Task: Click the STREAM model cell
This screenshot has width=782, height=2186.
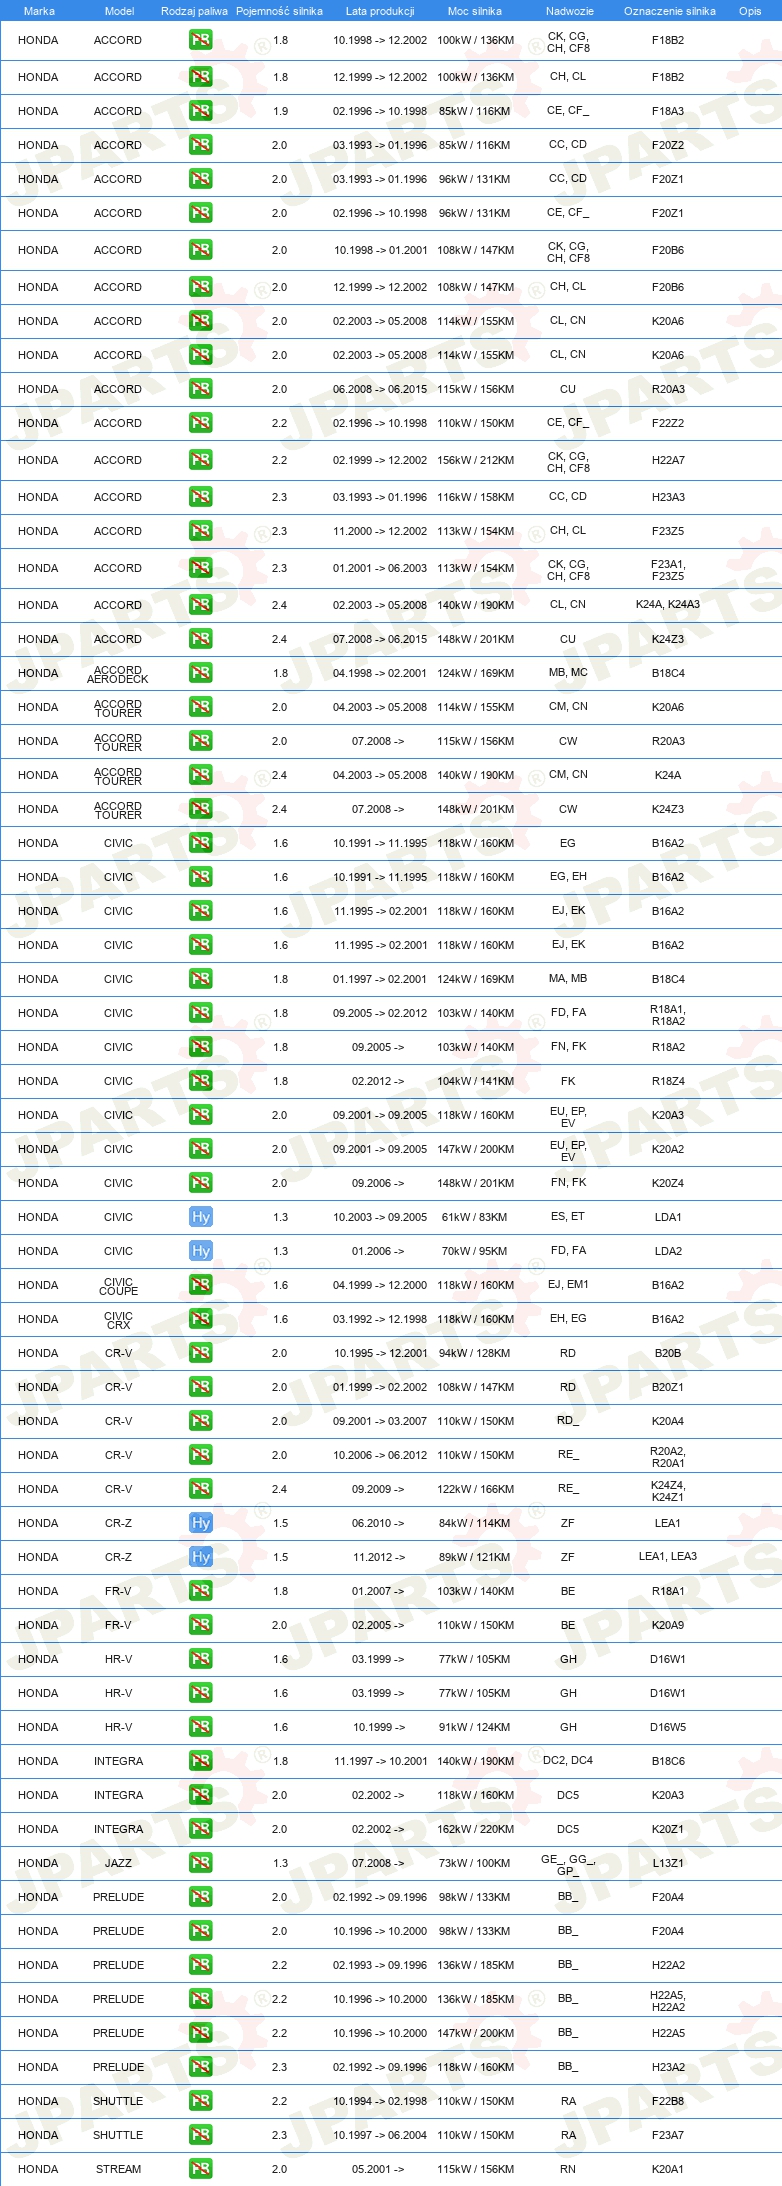Action: tap(118, 2169)
